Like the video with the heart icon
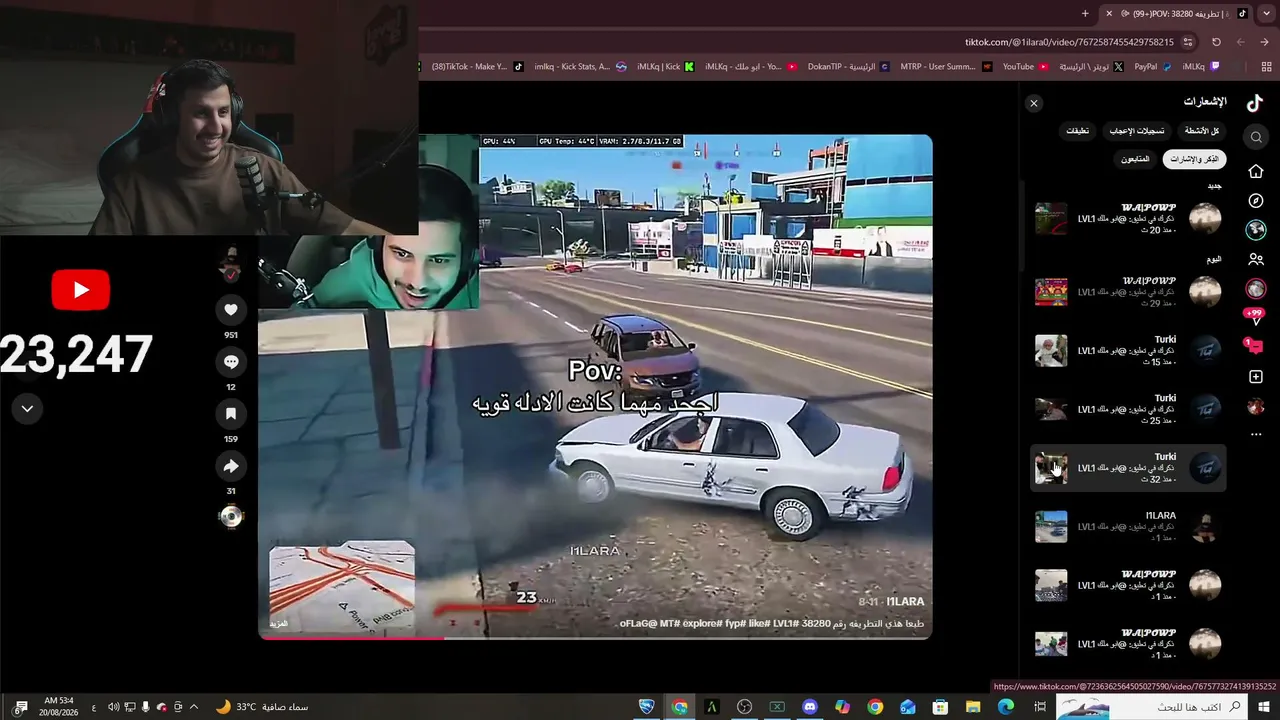Image resolution: width=1280 pixels, height=720 pixels. [231, 310]
